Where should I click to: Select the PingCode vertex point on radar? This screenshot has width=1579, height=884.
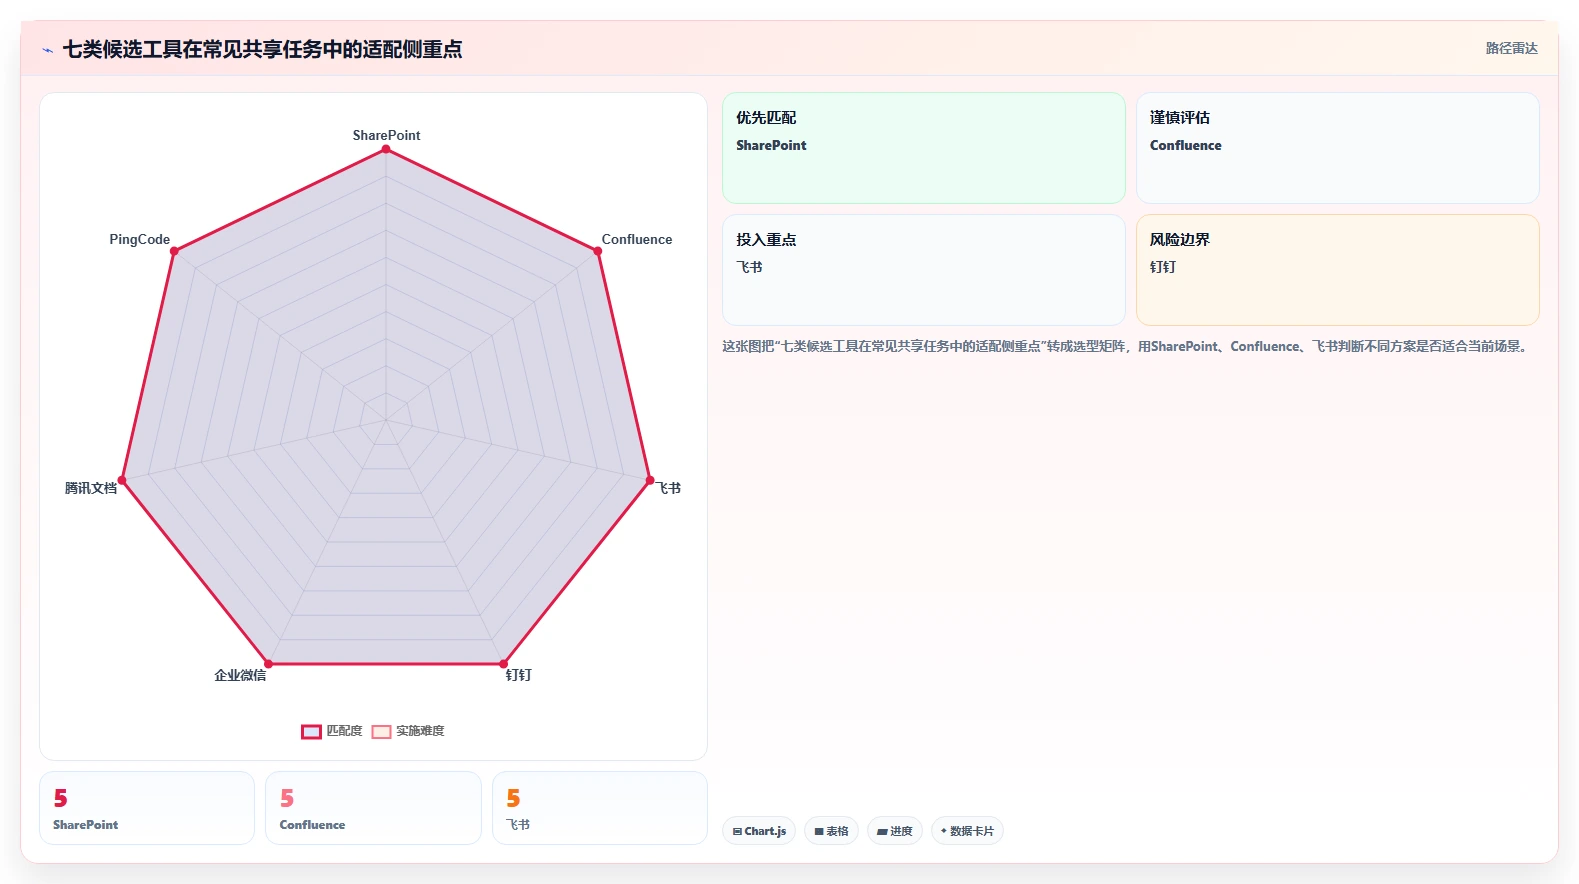pyautogui.click(x=174, y=251)
